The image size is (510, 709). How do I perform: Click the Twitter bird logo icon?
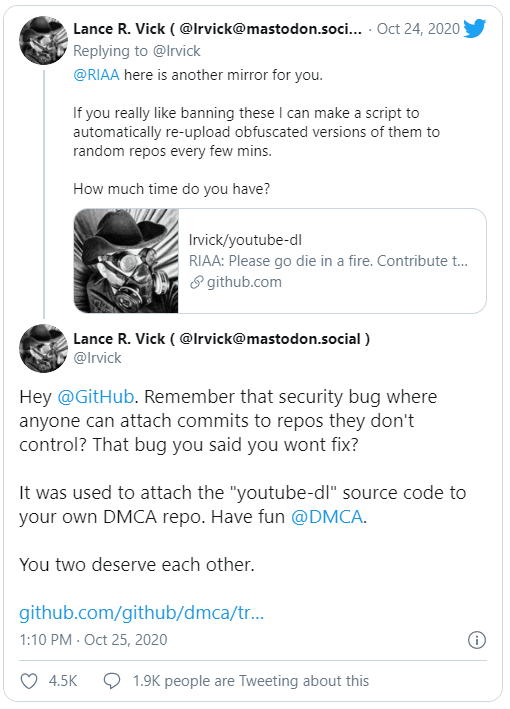[475, 28]
